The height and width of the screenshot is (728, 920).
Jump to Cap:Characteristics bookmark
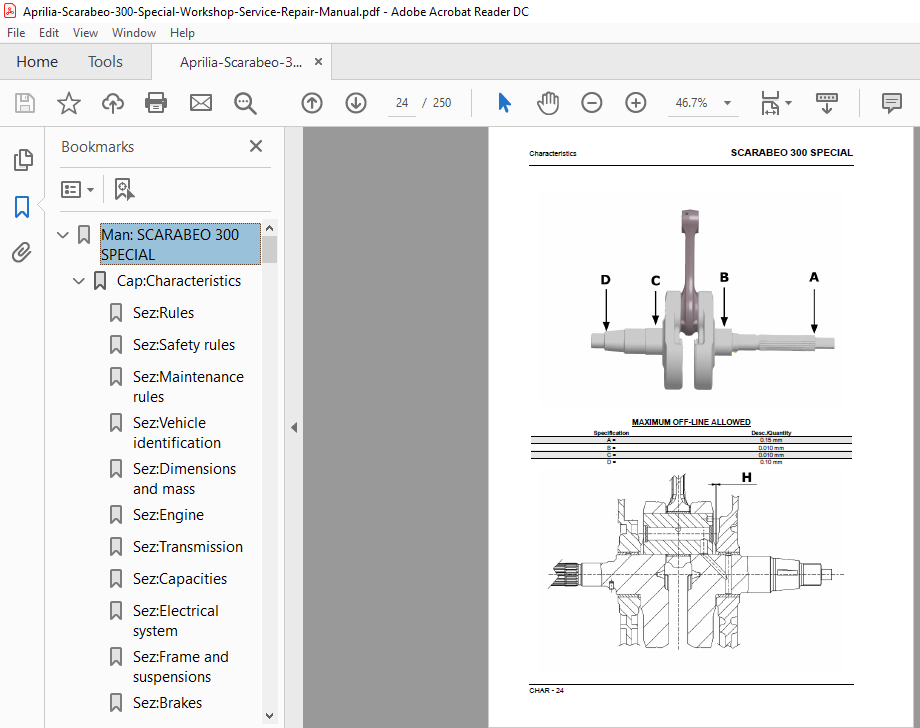178,281
